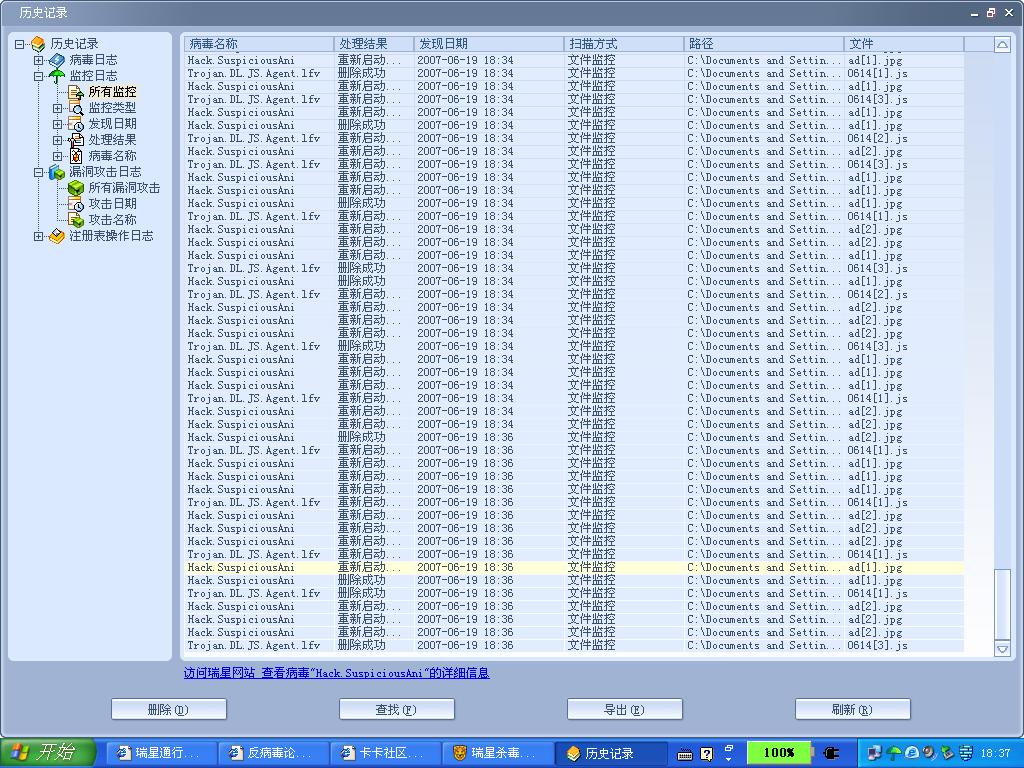Viewport: 1024px width, 768px height.
Task: Click the 扫描方式 column header
Action: 624,44
